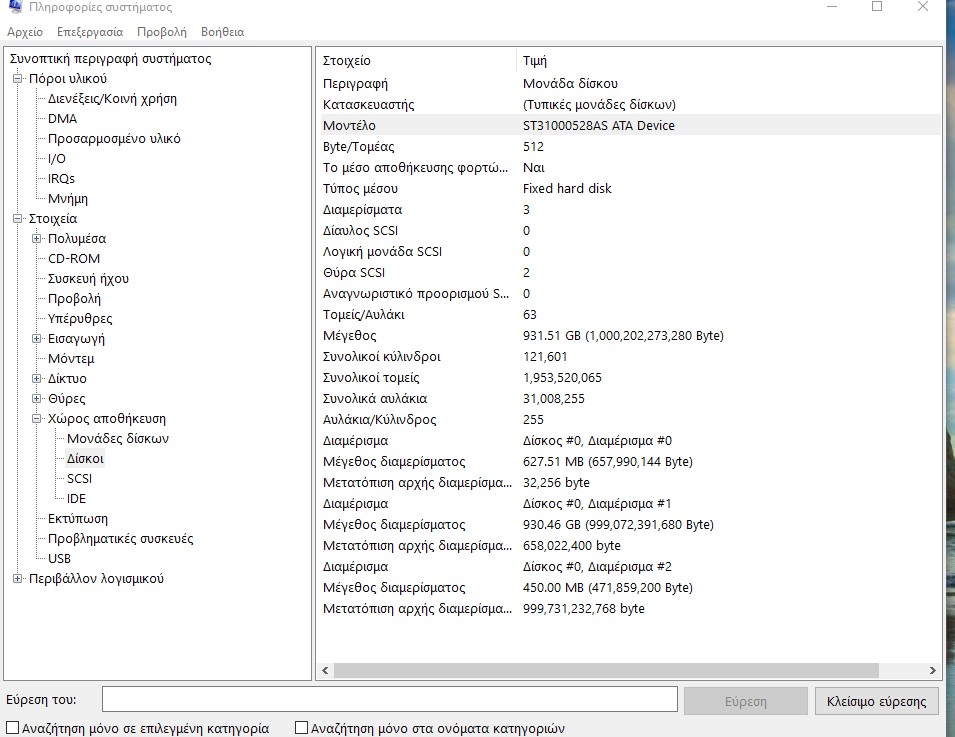Click the System Information title bar icon
This screenshot has height=737, width=955.
tap(15, 7)
